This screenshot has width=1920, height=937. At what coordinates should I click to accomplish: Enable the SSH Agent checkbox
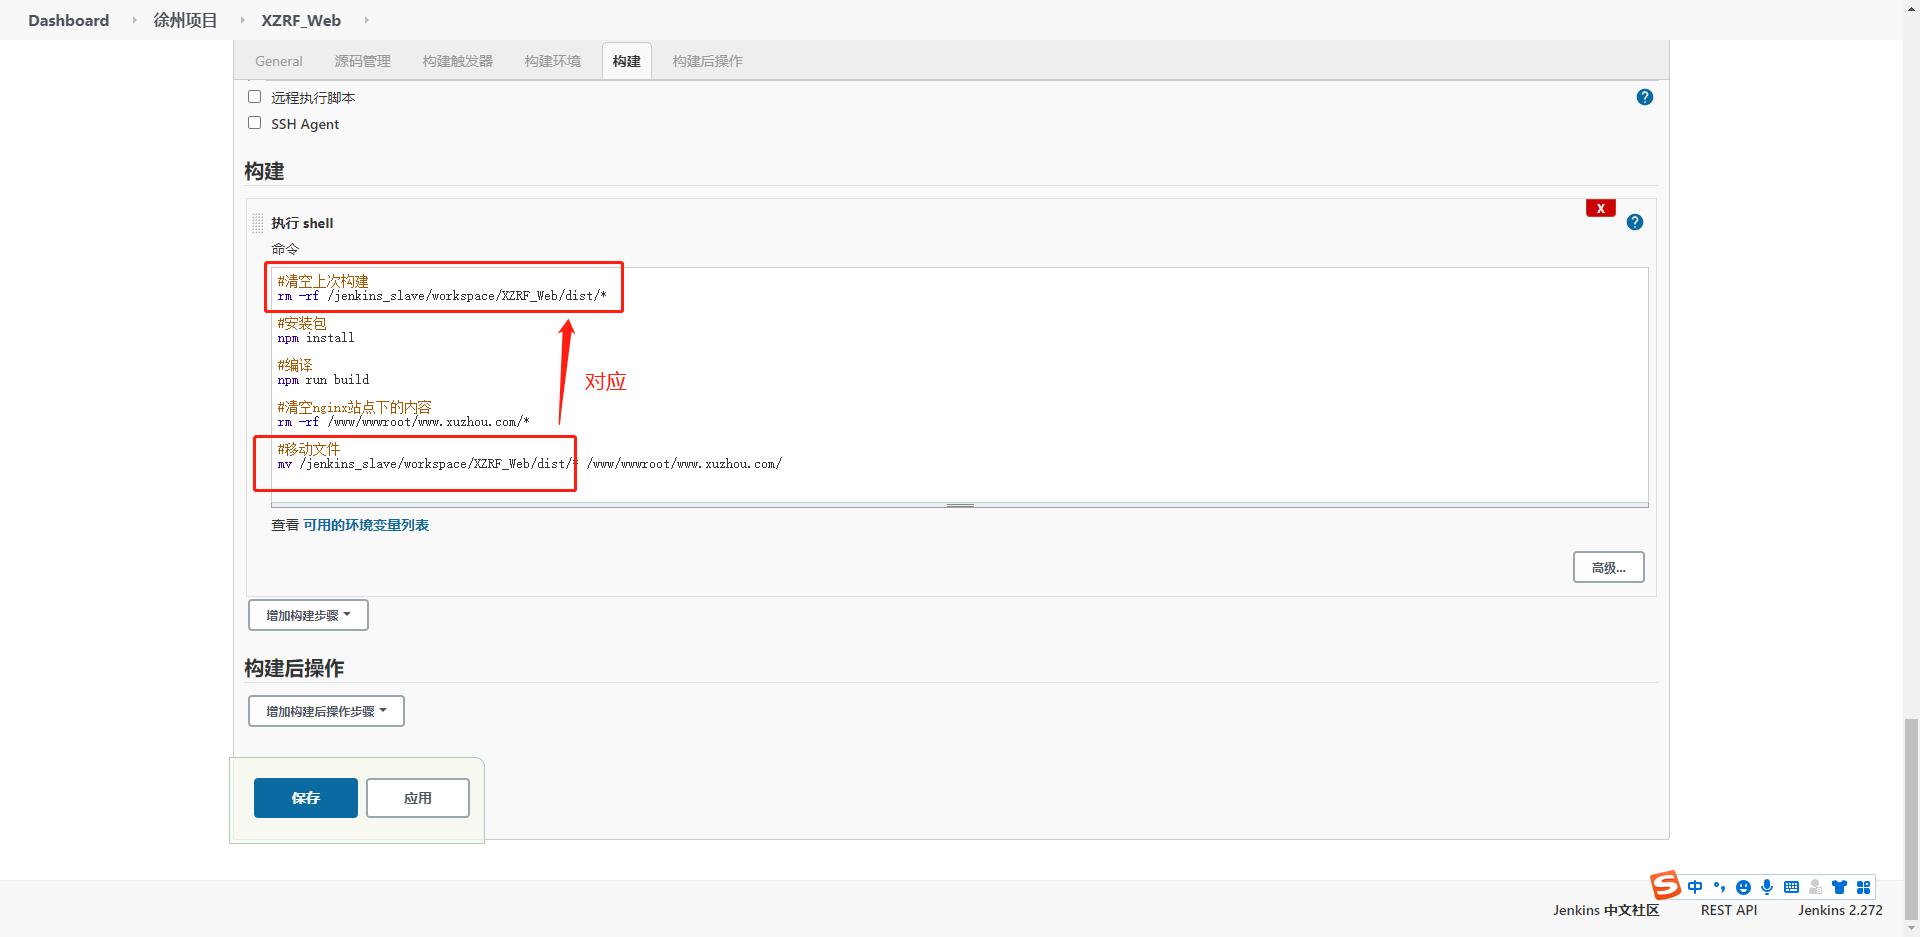point(254,123)
